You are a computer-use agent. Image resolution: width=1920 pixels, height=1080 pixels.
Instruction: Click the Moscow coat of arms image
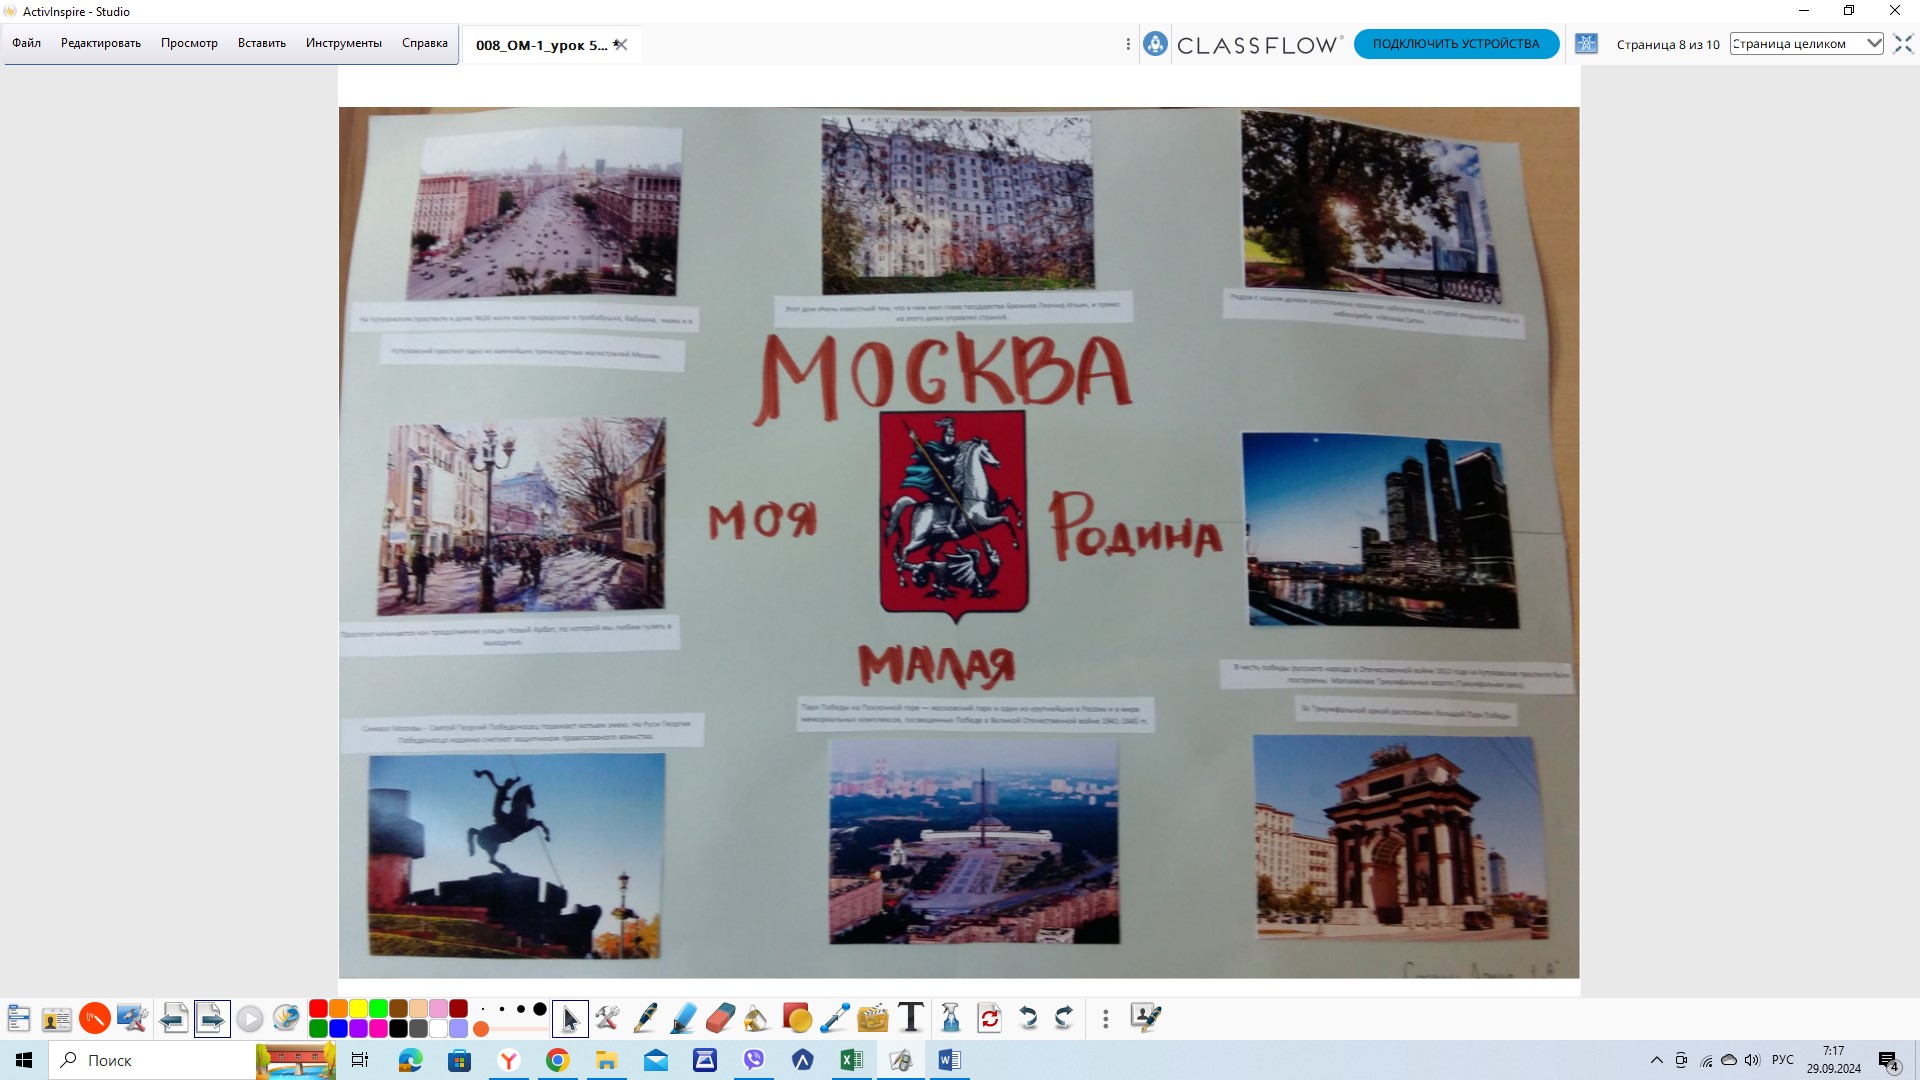click(x=954, y=516)
